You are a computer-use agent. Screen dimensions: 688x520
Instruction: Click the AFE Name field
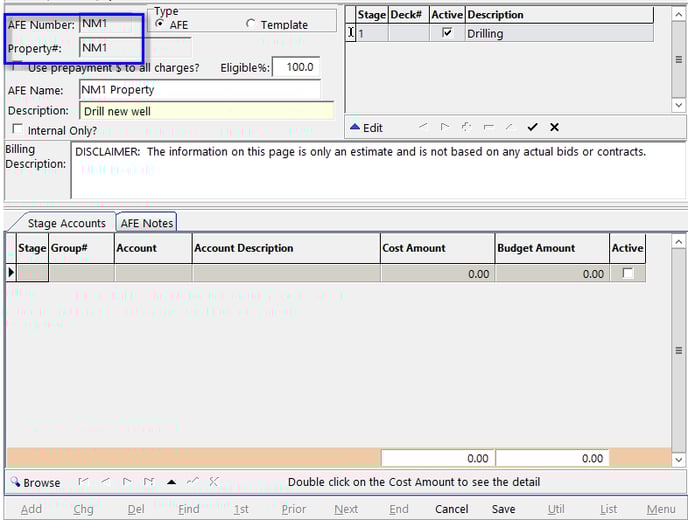coord(200,90)
